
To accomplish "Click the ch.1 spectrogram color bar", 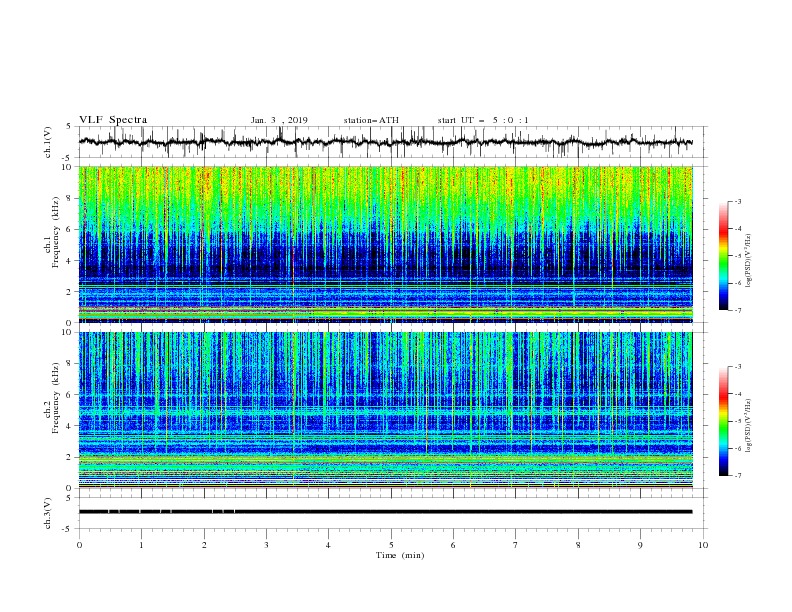I will (x=724, y=256).
